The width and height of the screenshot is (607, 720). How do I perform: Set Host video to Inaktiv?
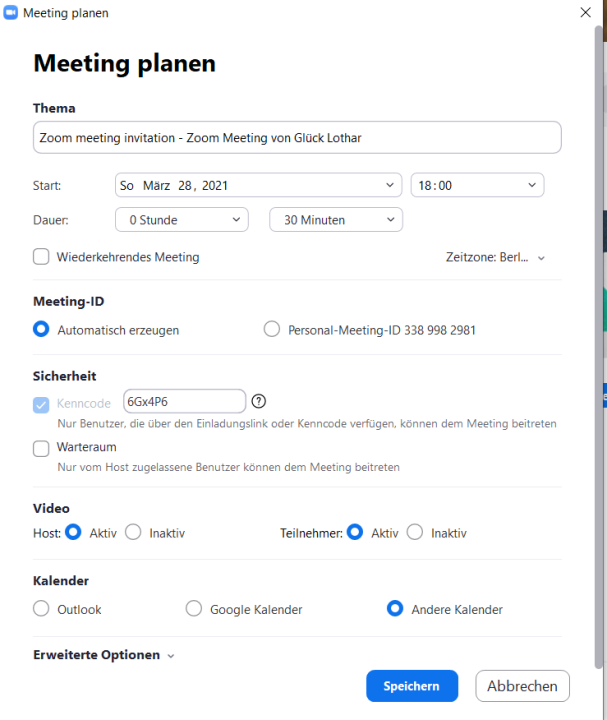pyautogui.click(x=133, y=532)
